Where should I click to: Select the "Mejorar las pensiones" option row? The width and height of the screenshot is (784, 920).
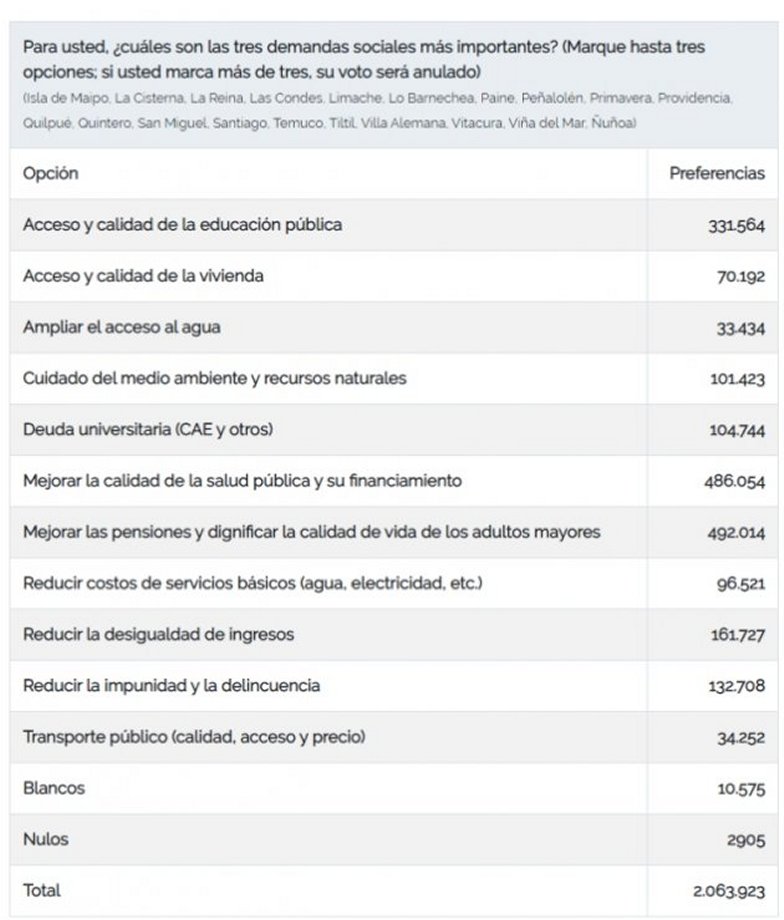[311, 532]
